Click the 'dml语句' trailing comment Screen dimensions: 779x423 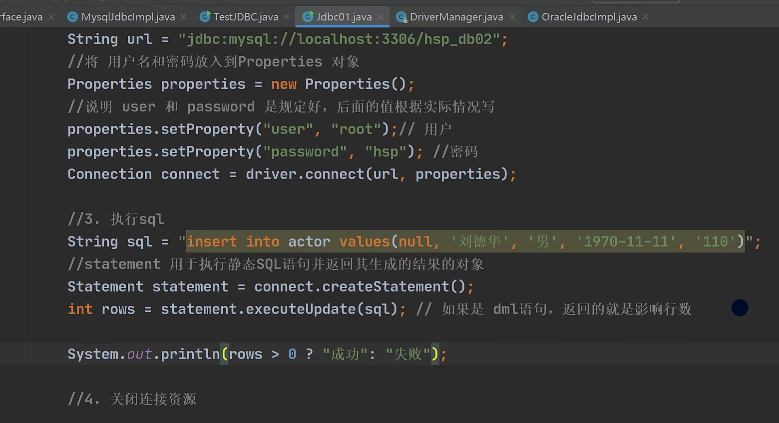(x=553, y=309)
